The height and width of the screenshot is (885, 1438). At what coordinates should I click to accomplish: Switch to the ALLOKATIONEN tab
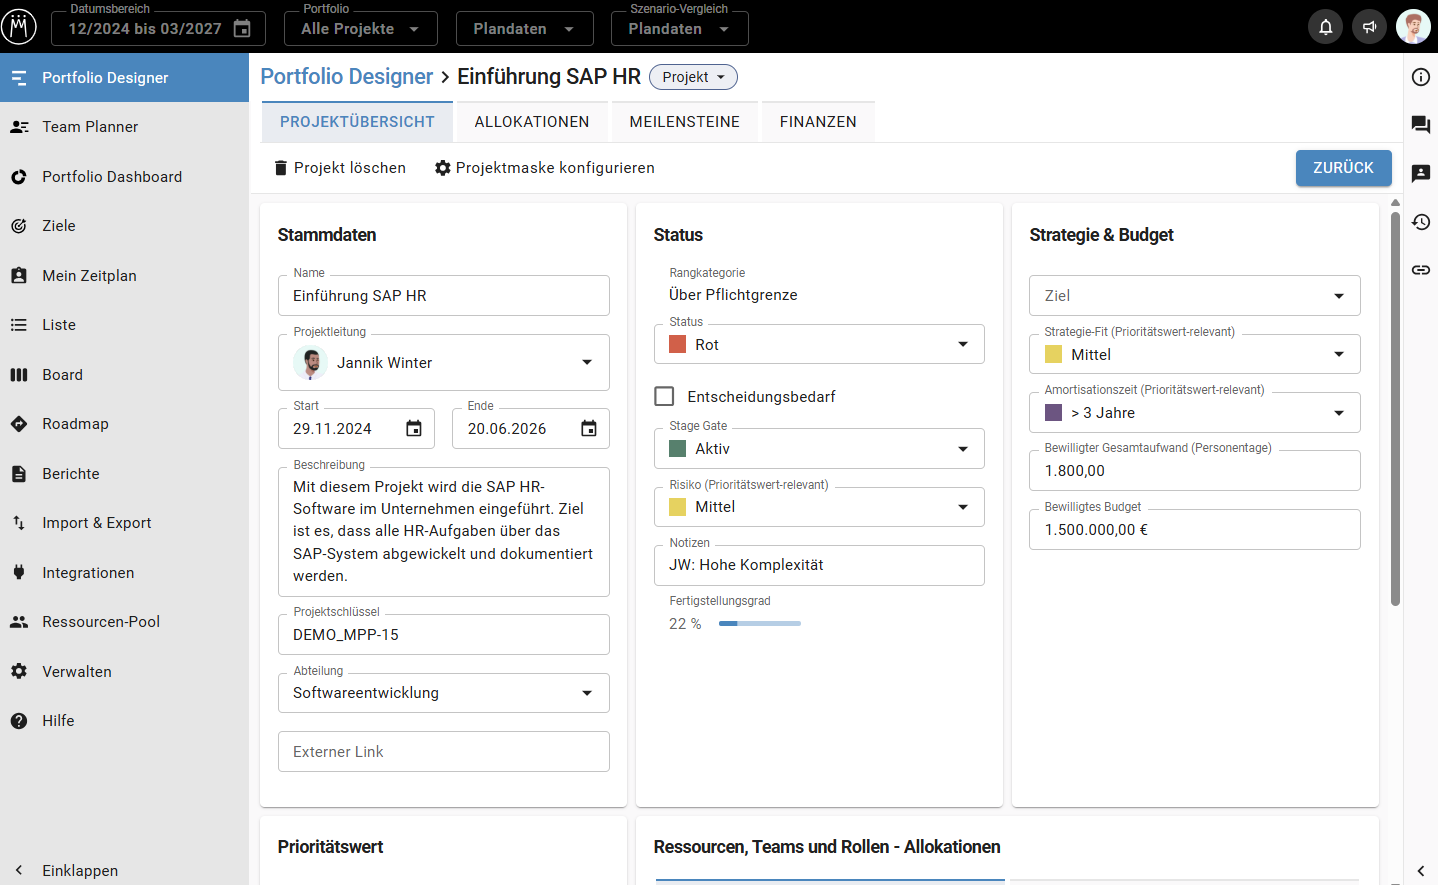532,122
